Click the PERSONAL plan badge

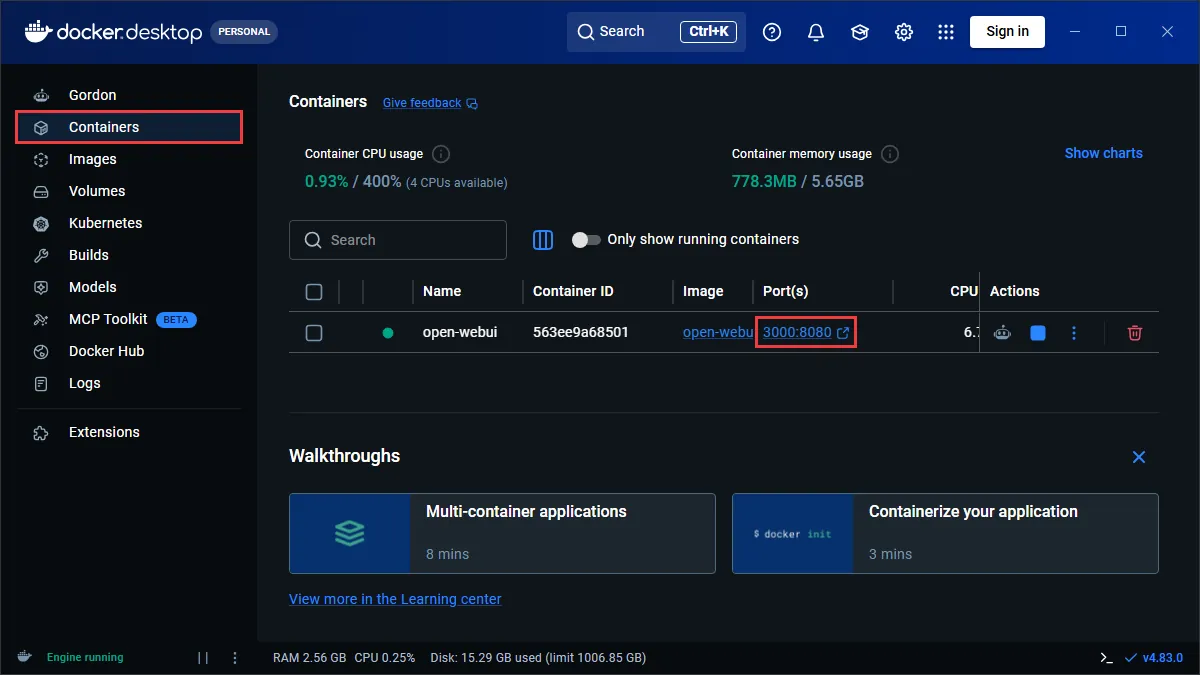(244, 31)
